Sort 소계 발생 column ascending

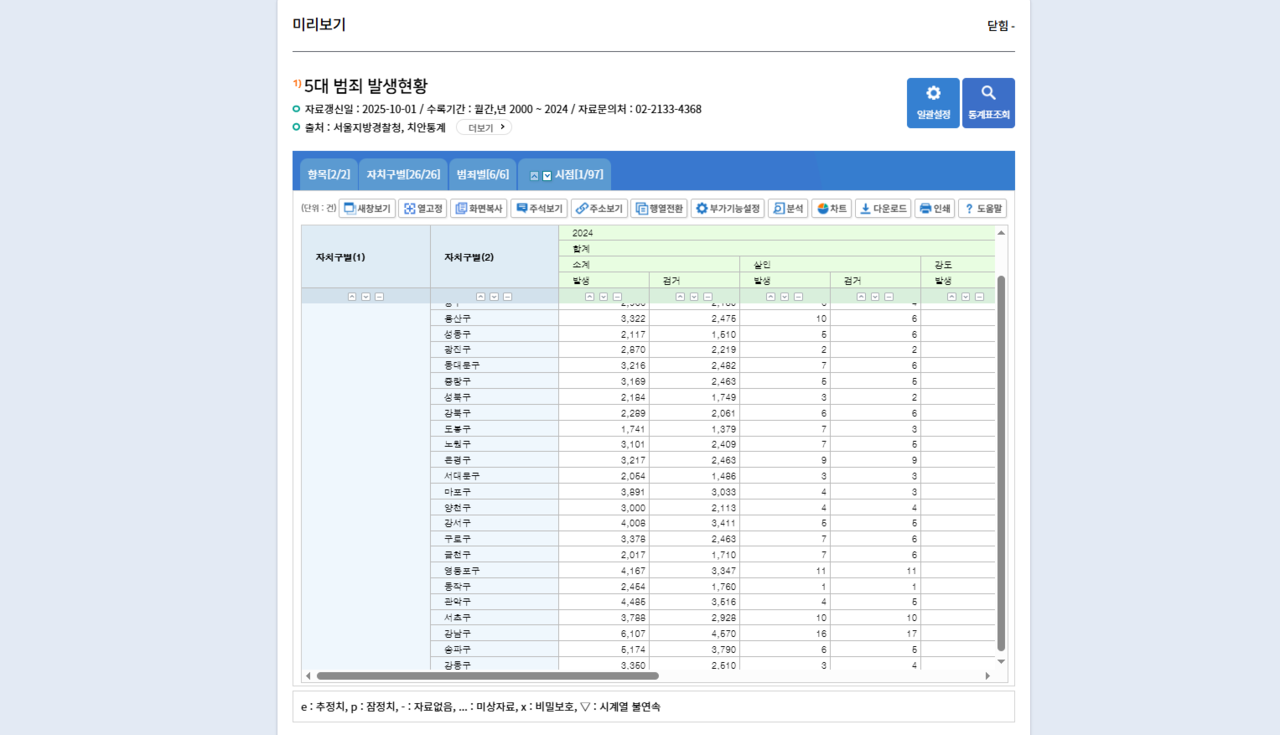590,296
